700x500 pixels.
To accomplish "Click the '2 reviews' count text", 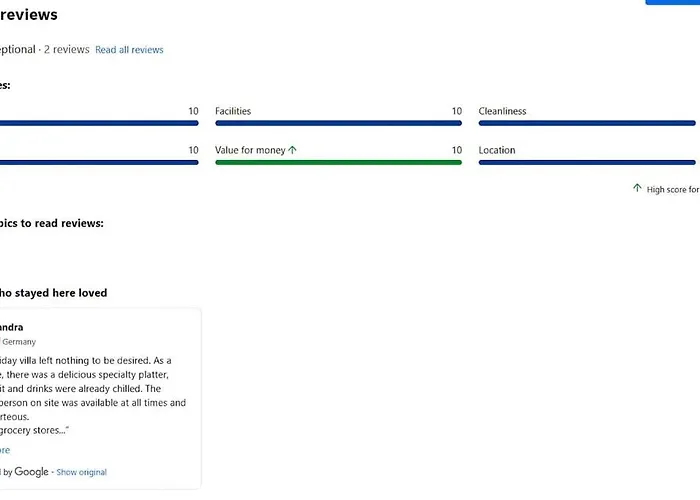I will point(67,49).
